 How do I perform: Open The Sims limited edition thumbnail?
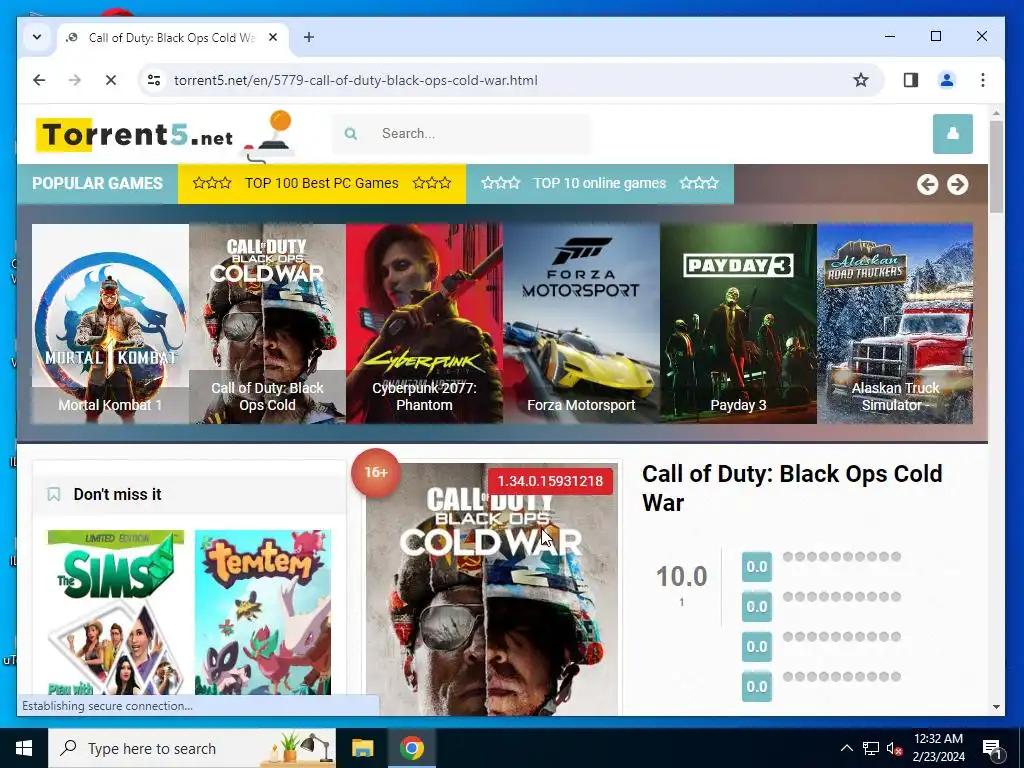pyautogui.click(x=116, y=612)
